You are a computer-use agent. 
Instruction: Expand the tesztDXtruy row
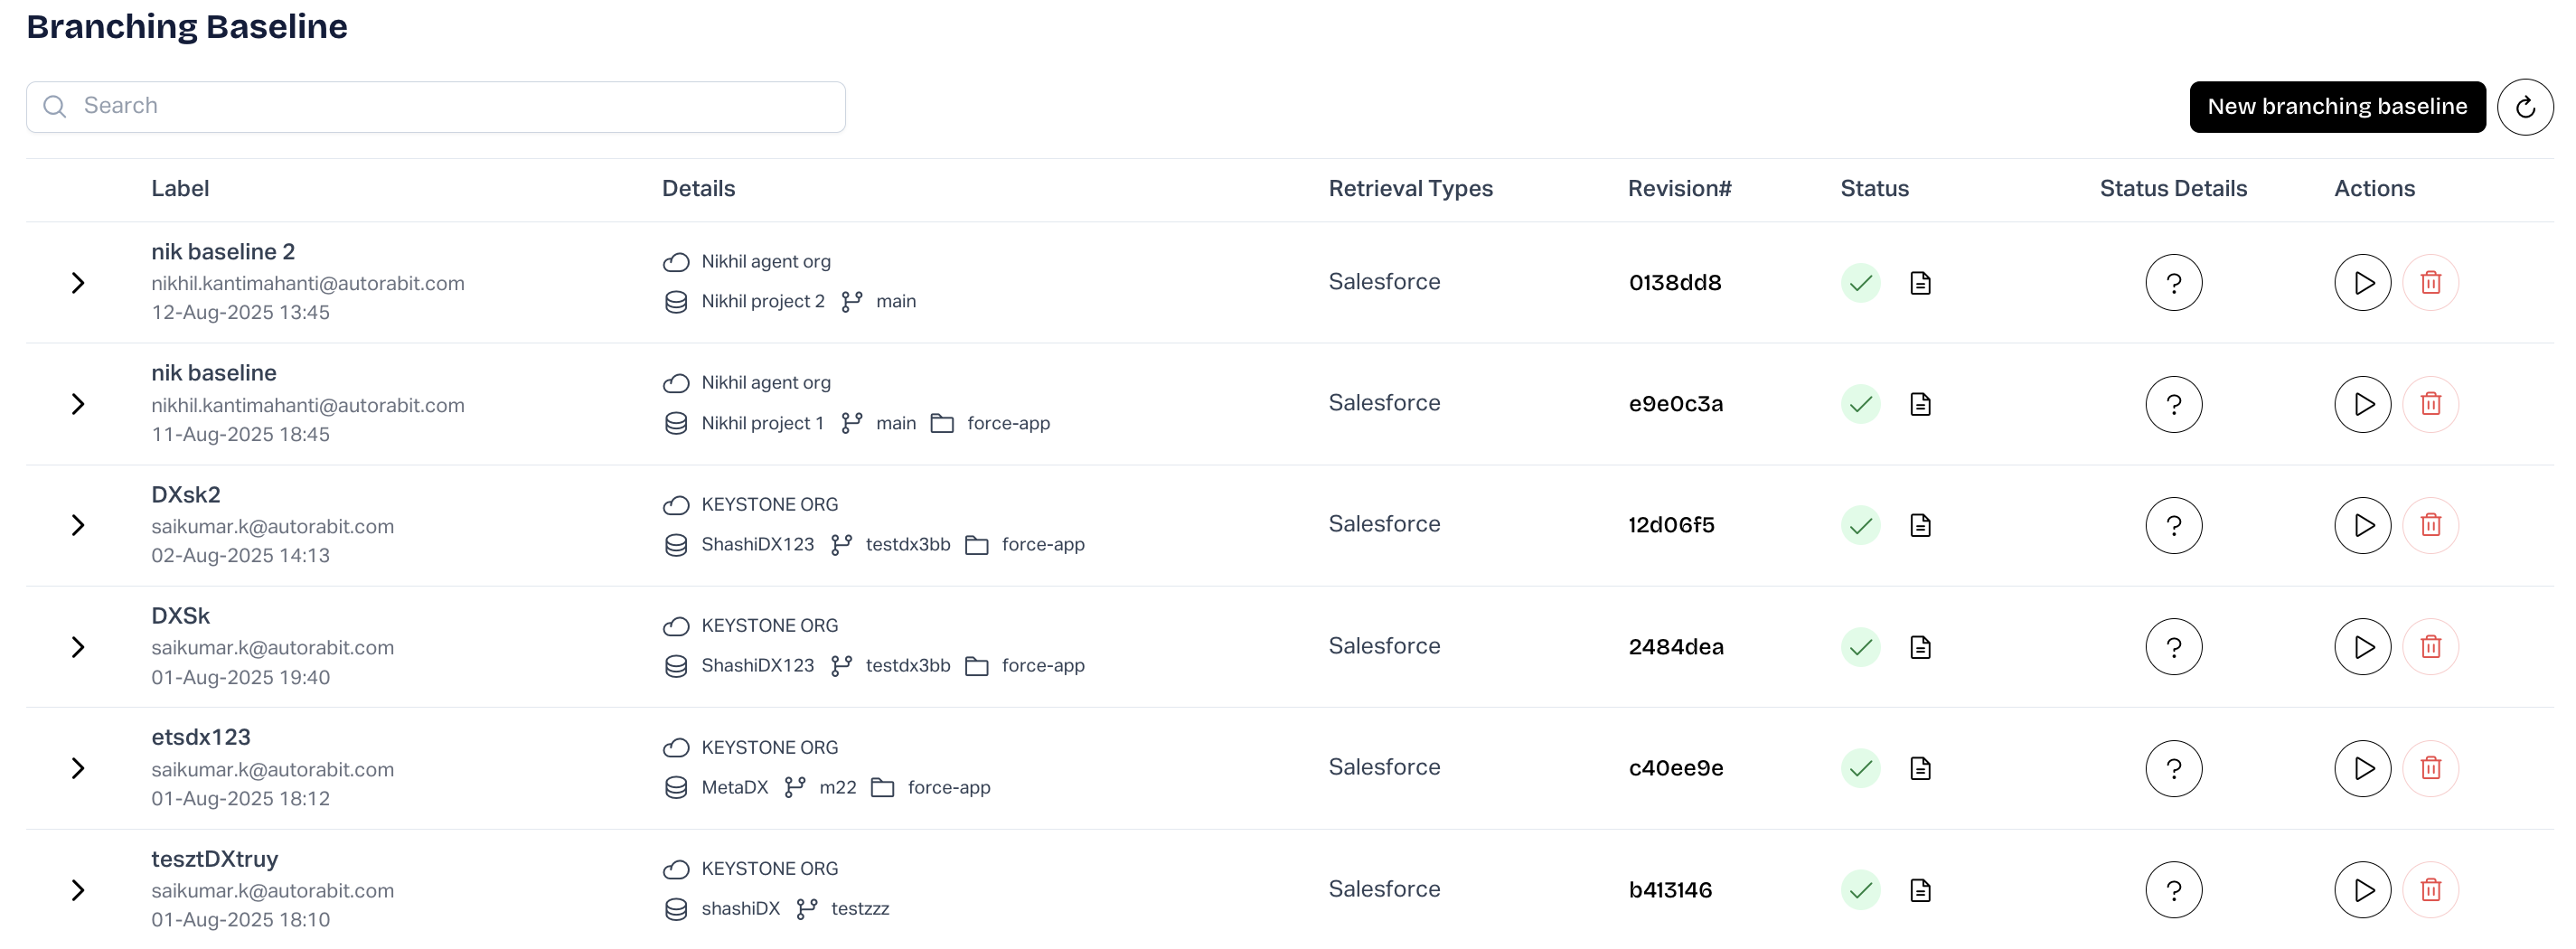point(78,890)
